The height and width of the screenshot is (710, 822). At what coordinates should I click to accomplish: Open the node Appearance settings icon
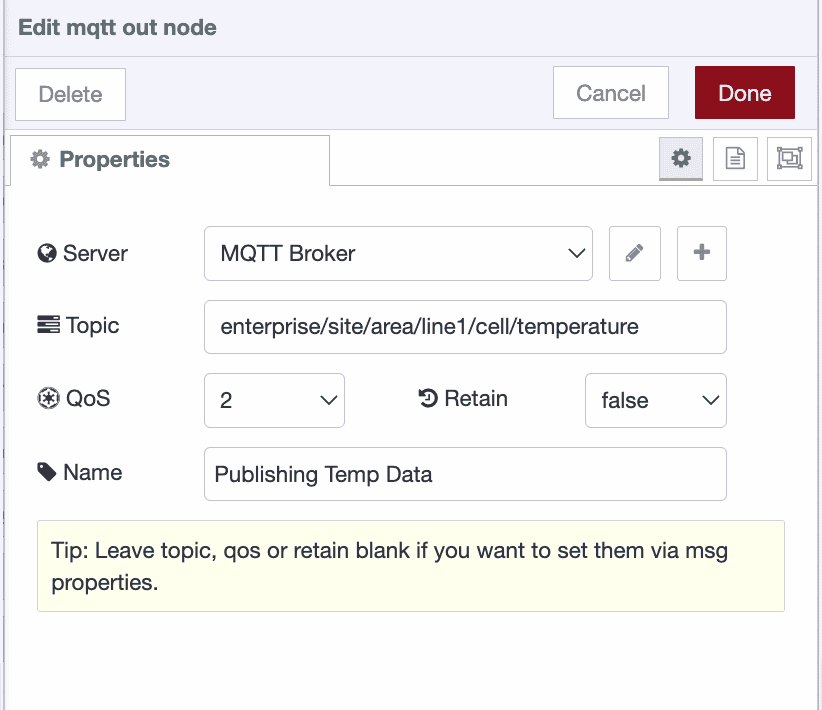click(x=789, y=159)
